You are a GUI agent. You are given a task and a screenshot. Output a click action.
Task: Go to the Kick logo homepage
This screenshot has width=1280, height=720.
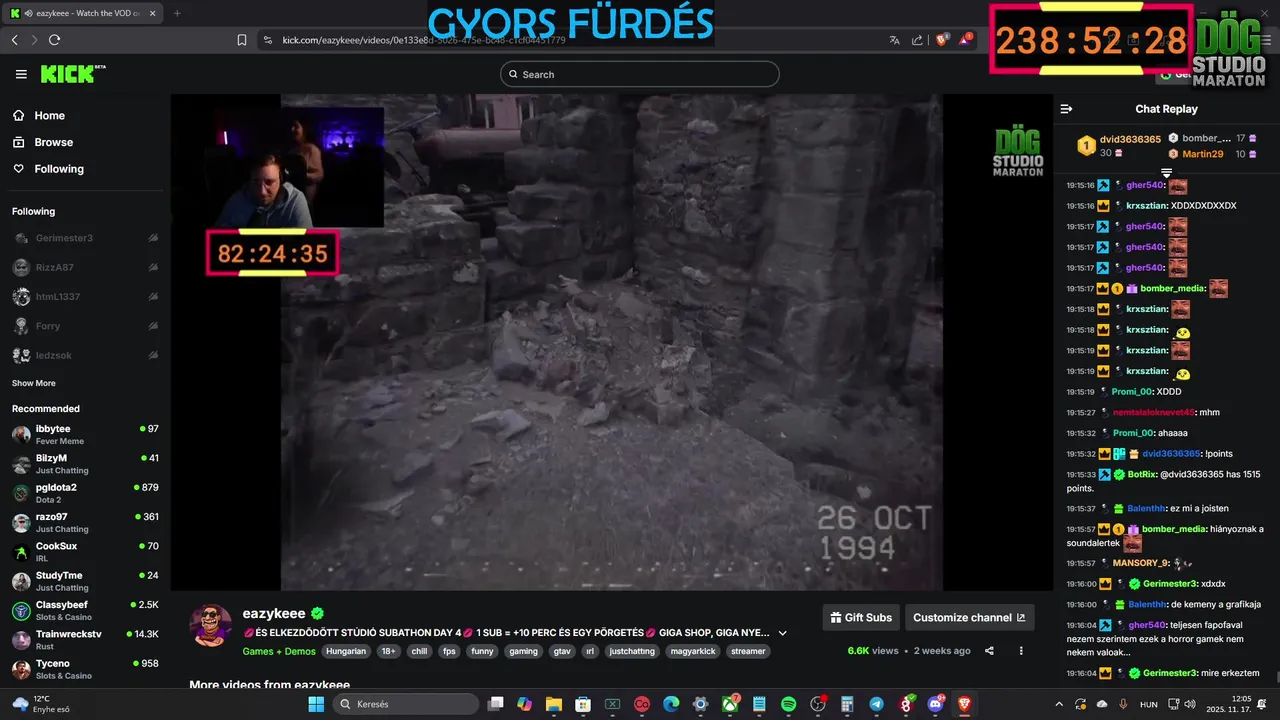(73, 74)
